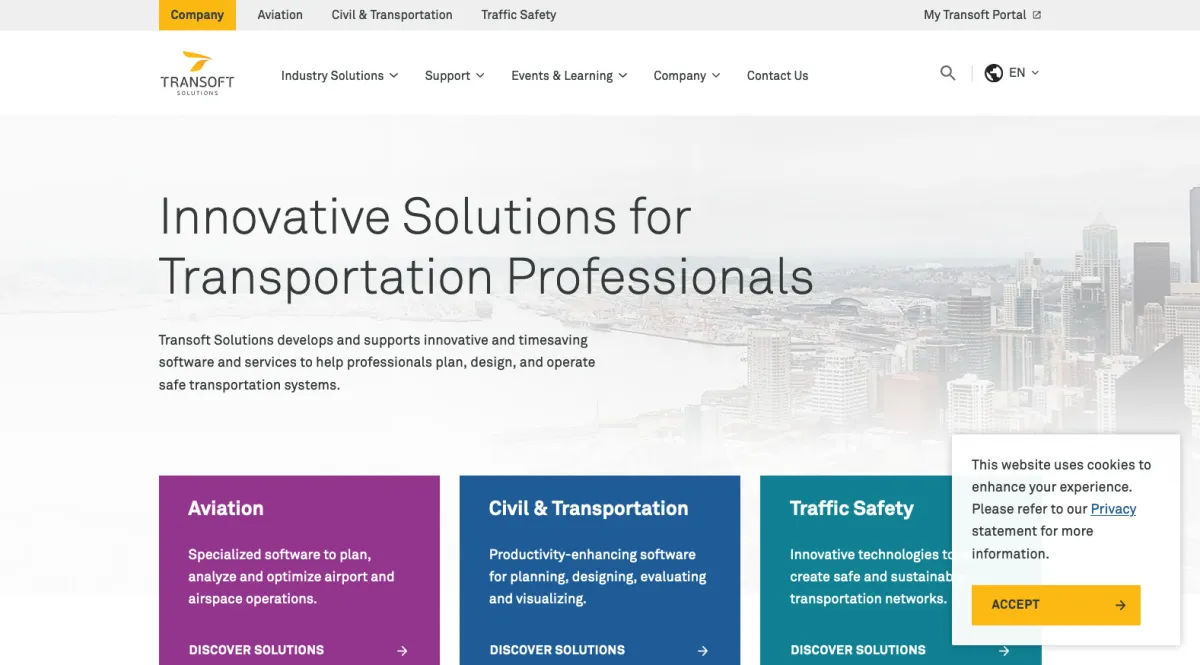Expand the Industry Solutions menu
The height and width of the screenshot is (665, 1200).
coord(340,76)
